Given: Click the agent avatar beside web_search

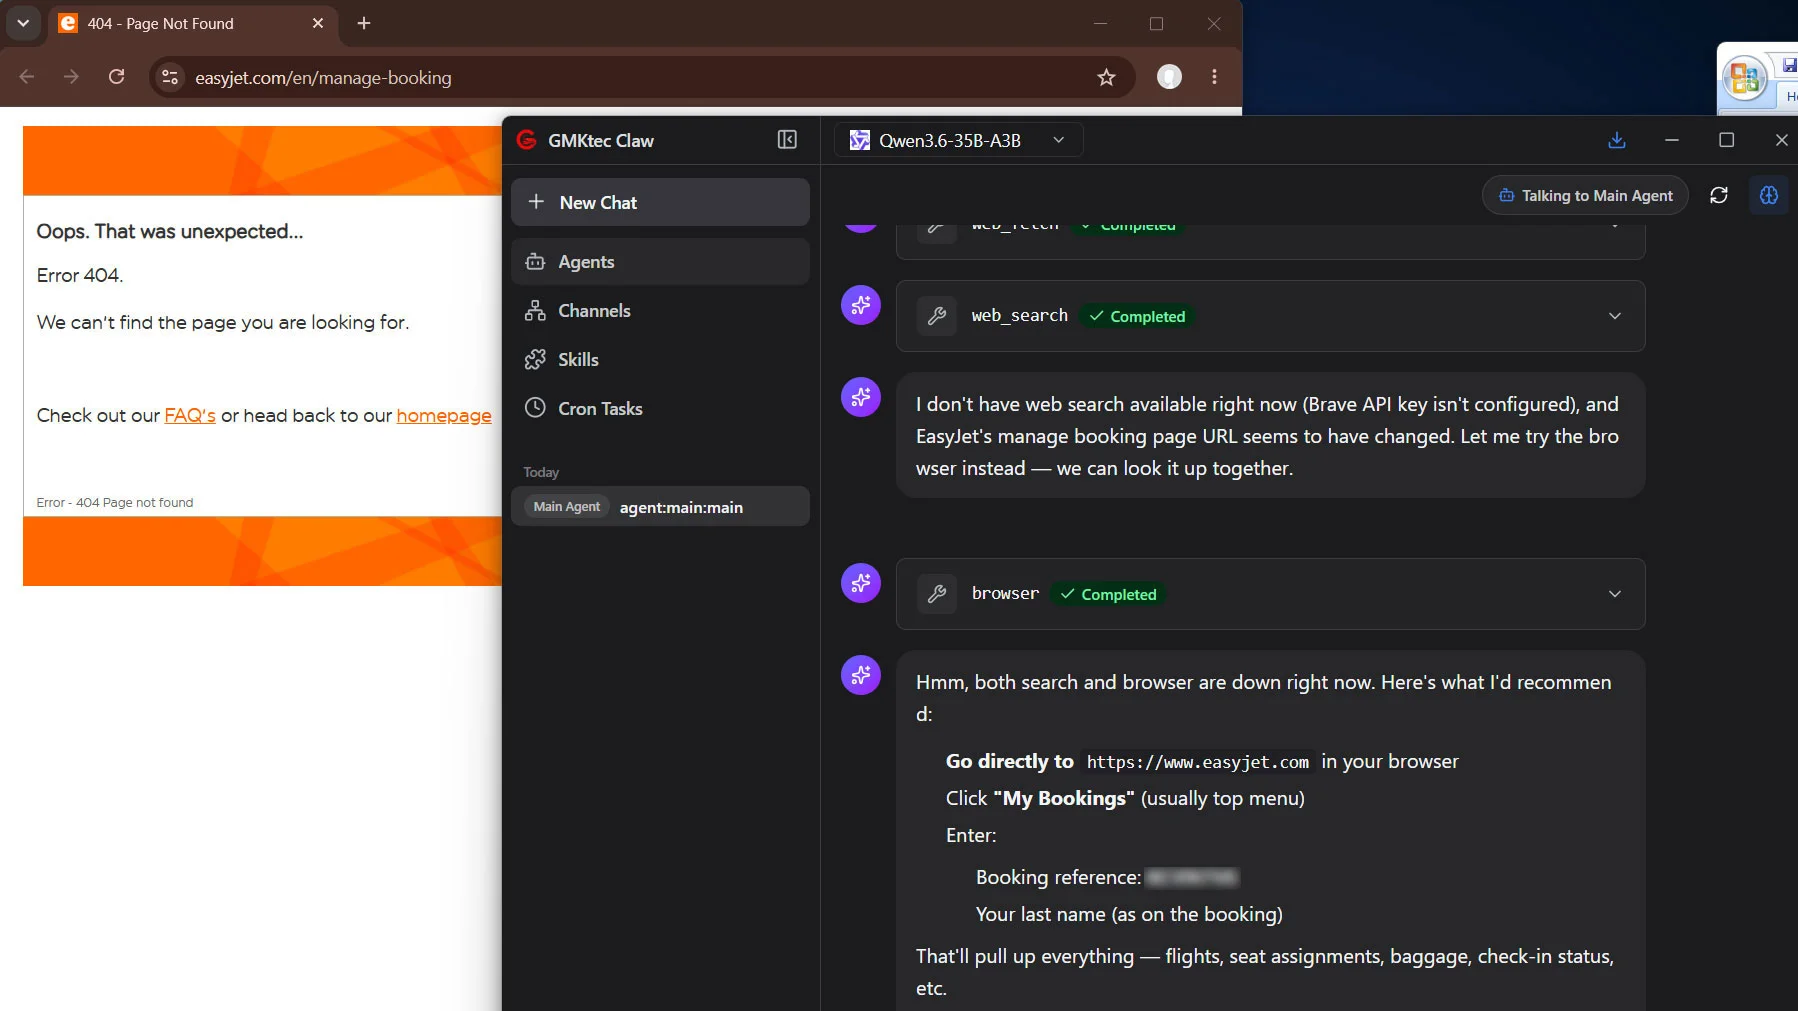Looking at the screenshot, I should tap(861, 305).
